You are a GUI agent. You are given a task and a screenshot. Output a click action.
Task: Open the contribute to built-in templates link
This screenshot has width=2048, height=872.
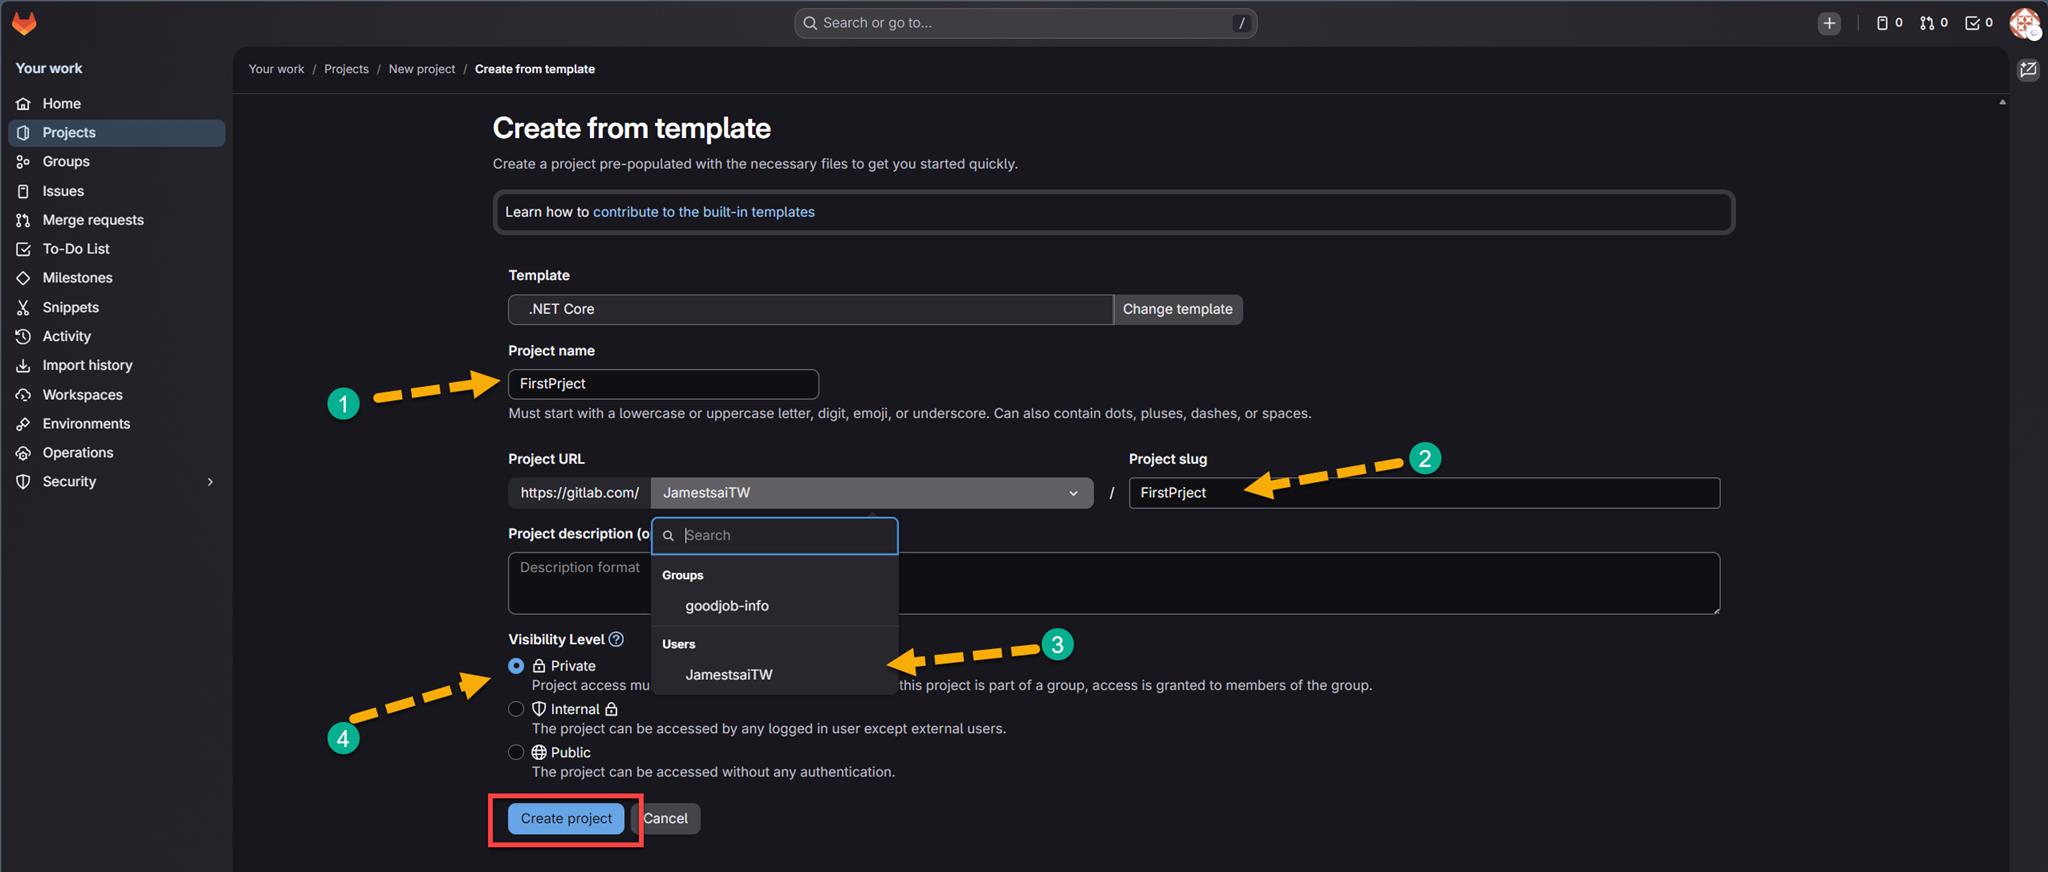coord(703,212)
